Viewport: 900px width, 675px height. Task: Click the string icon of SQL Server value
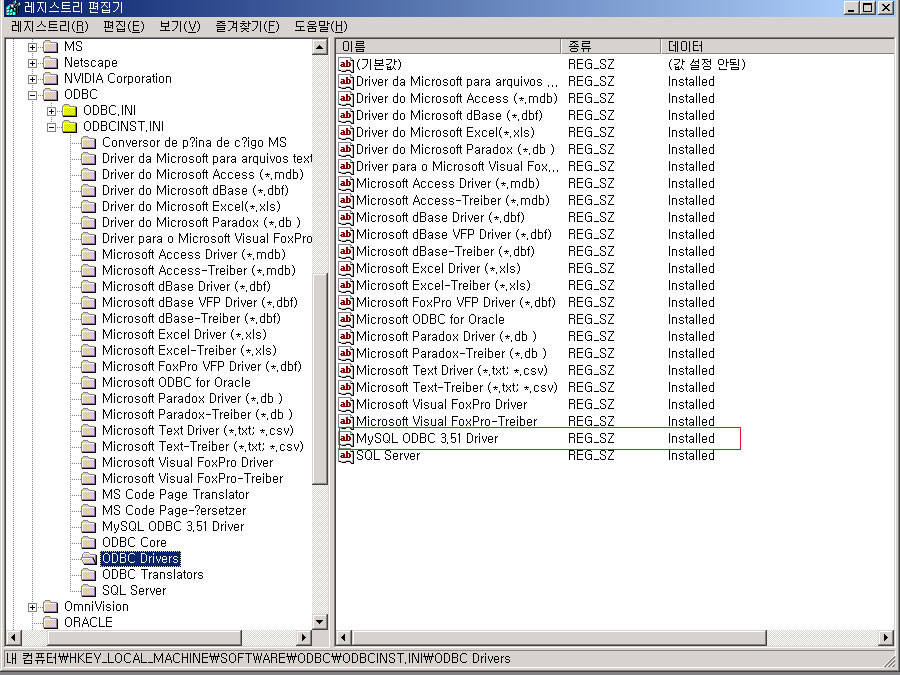pos(346,456)
